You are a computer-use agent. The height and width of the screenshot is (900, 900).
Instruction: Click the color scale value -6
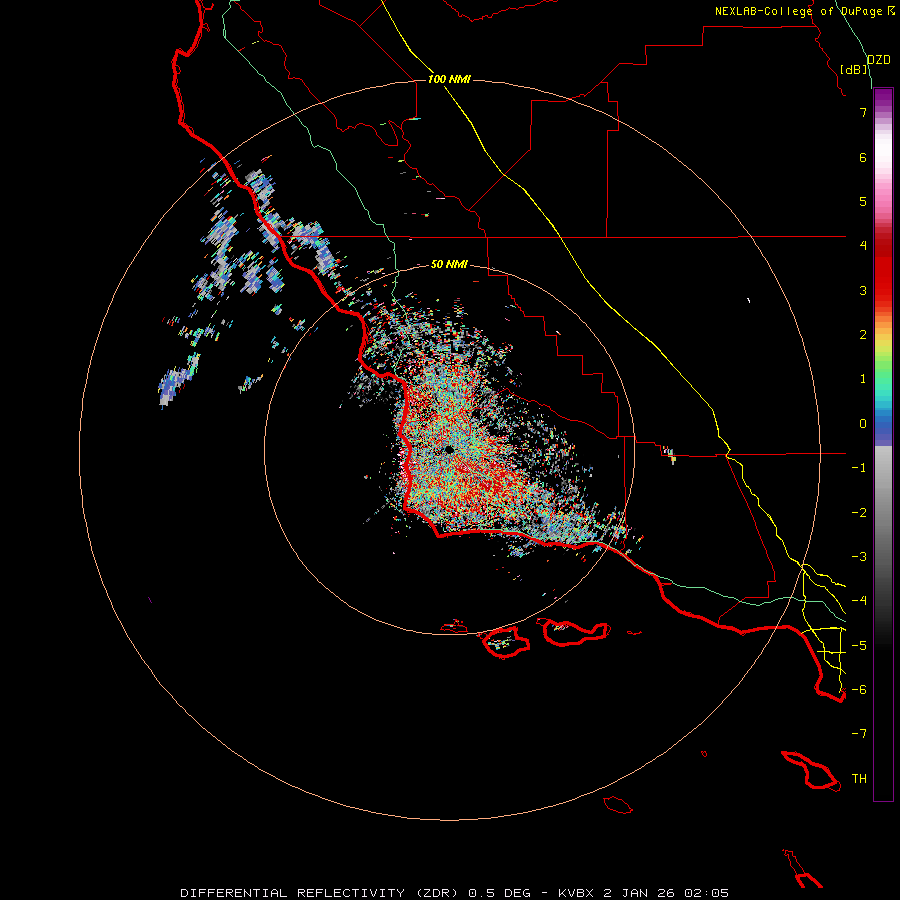pyautogui.click(x=859, y=689)
